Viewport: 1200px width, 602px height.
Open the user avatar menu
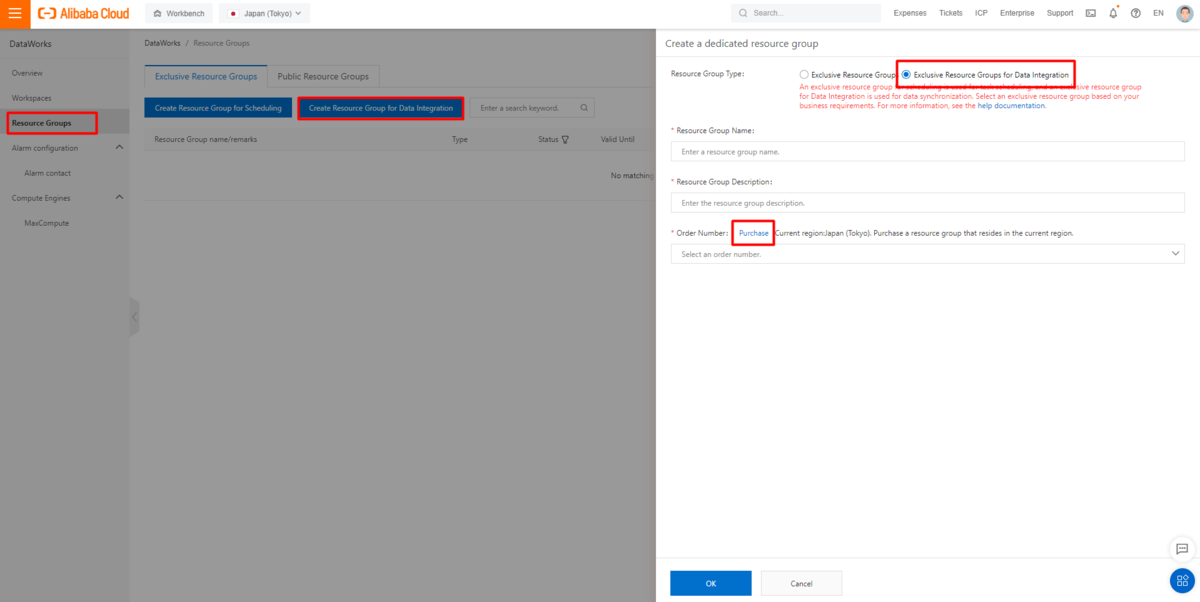click(1184, 13)
